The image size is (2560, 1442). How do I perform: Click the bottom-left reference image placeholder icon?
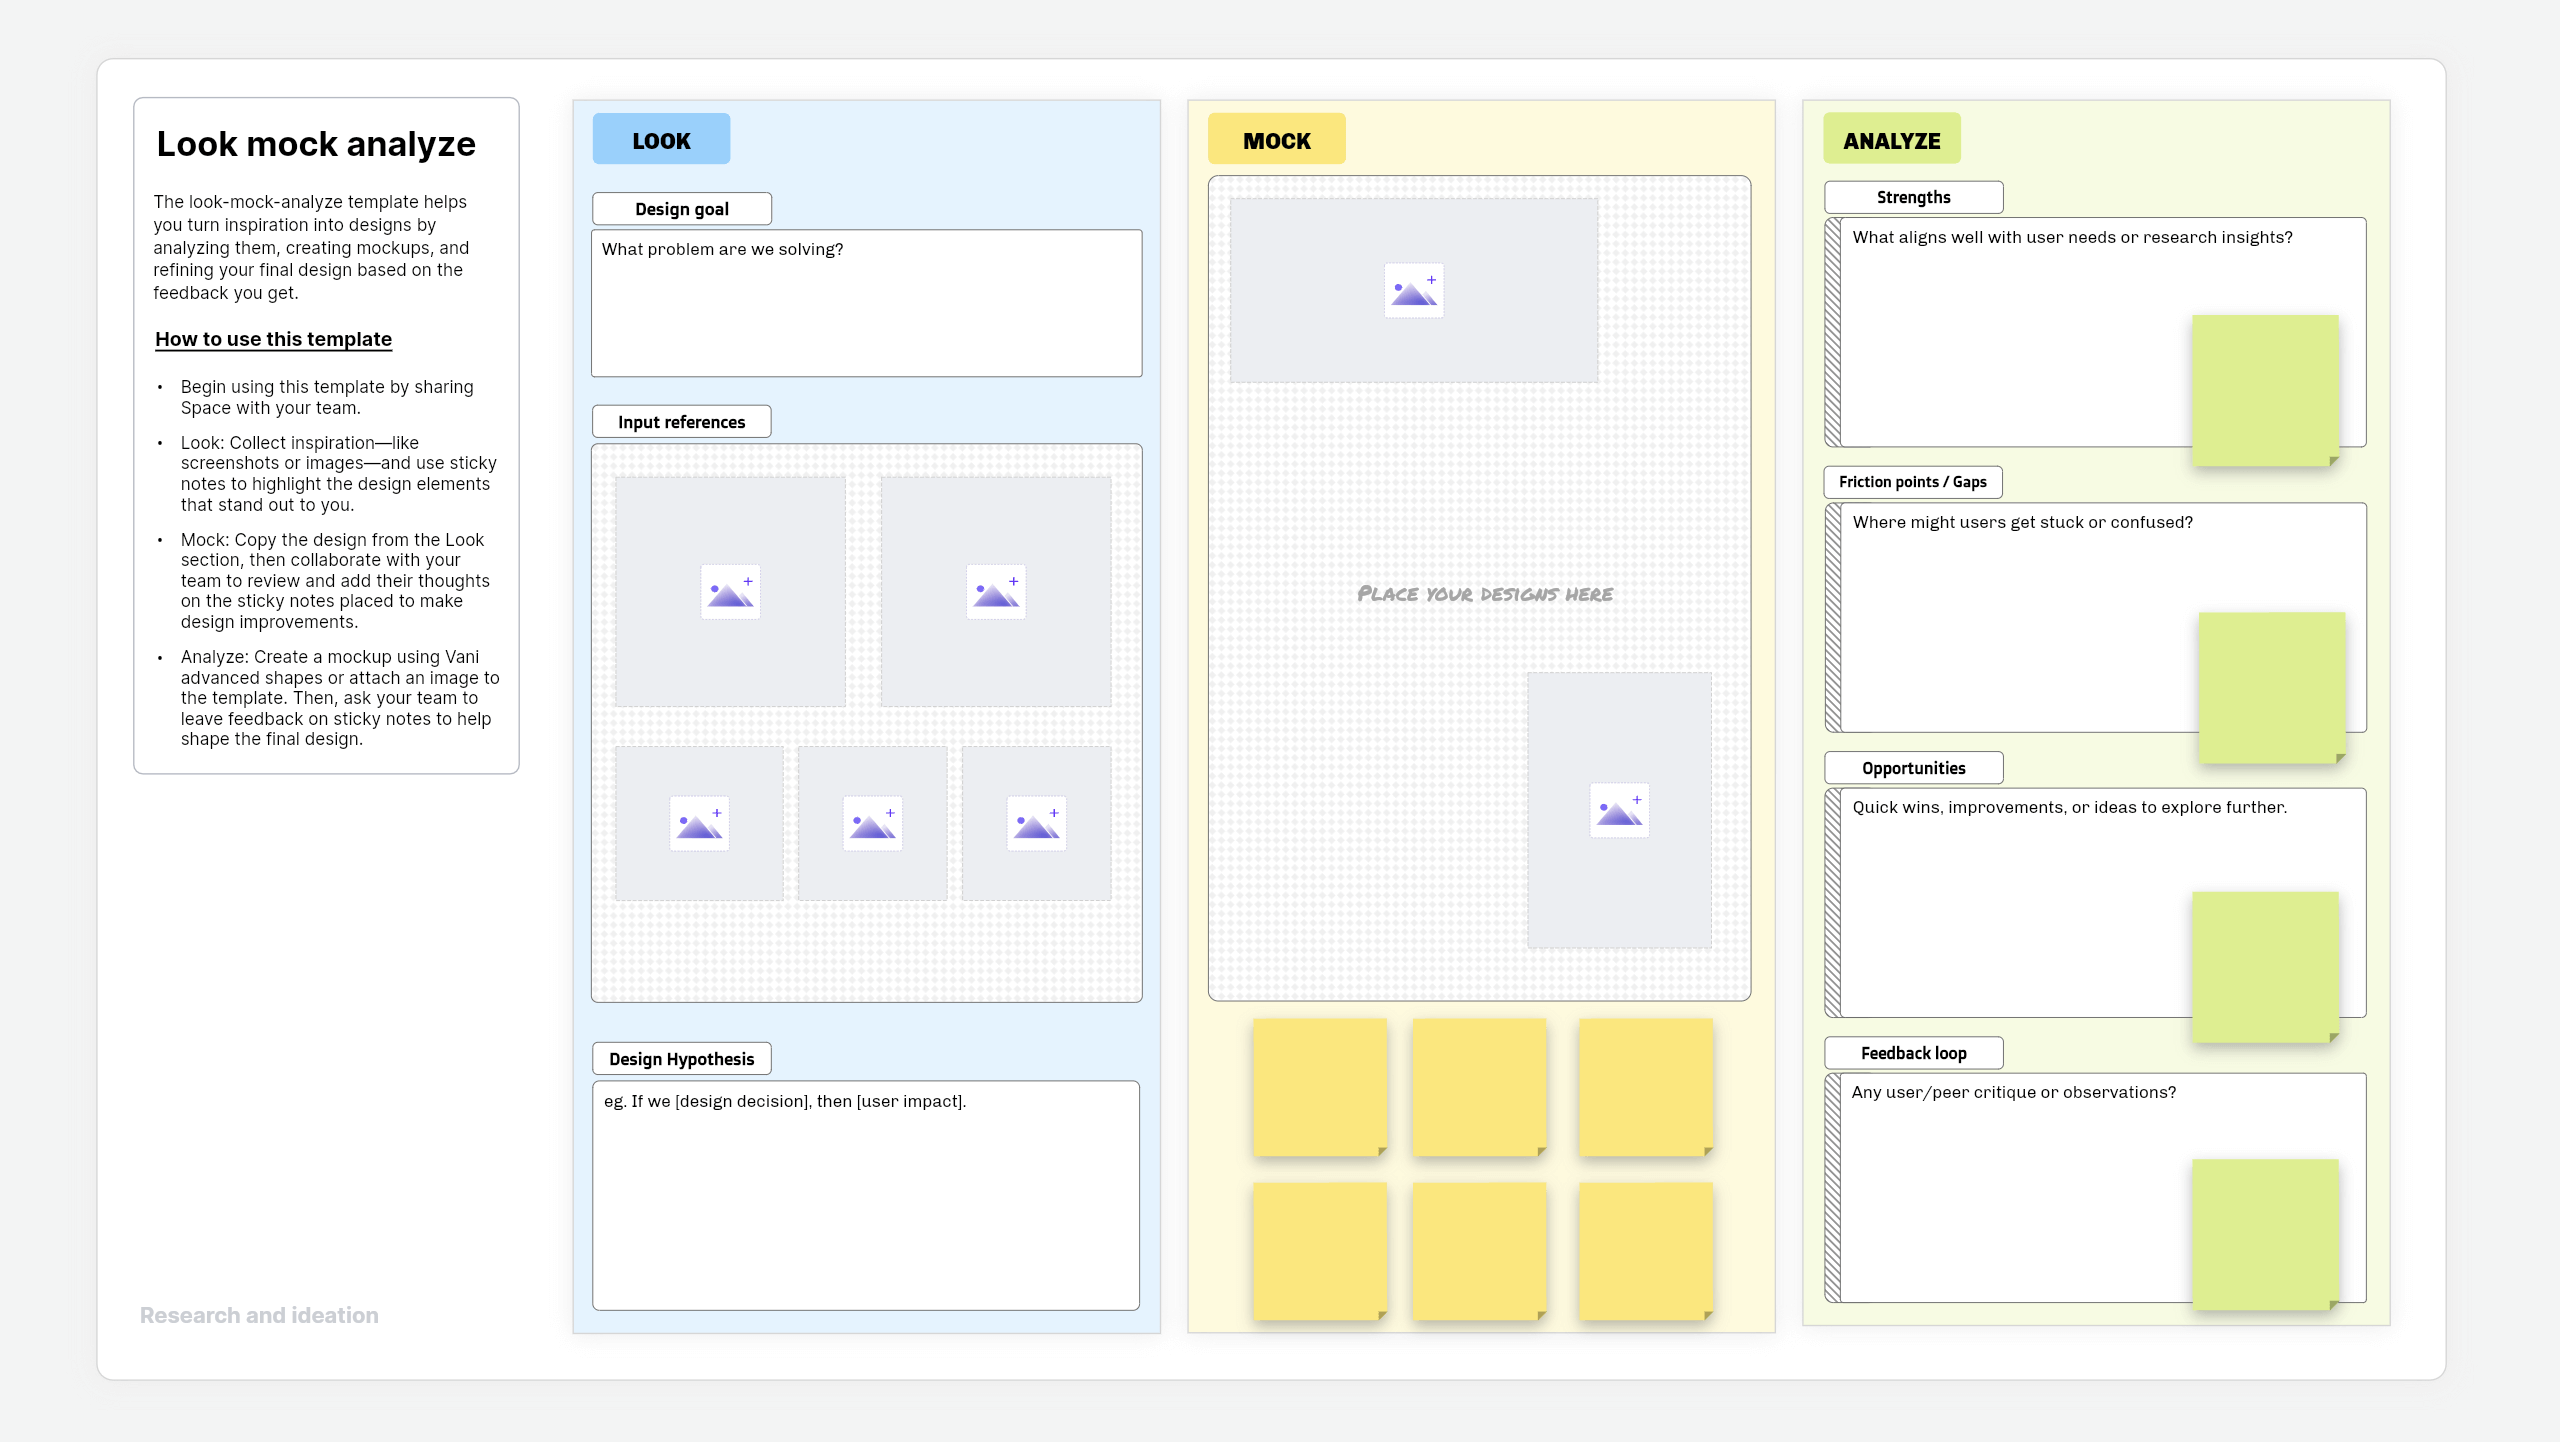[699, 823]
